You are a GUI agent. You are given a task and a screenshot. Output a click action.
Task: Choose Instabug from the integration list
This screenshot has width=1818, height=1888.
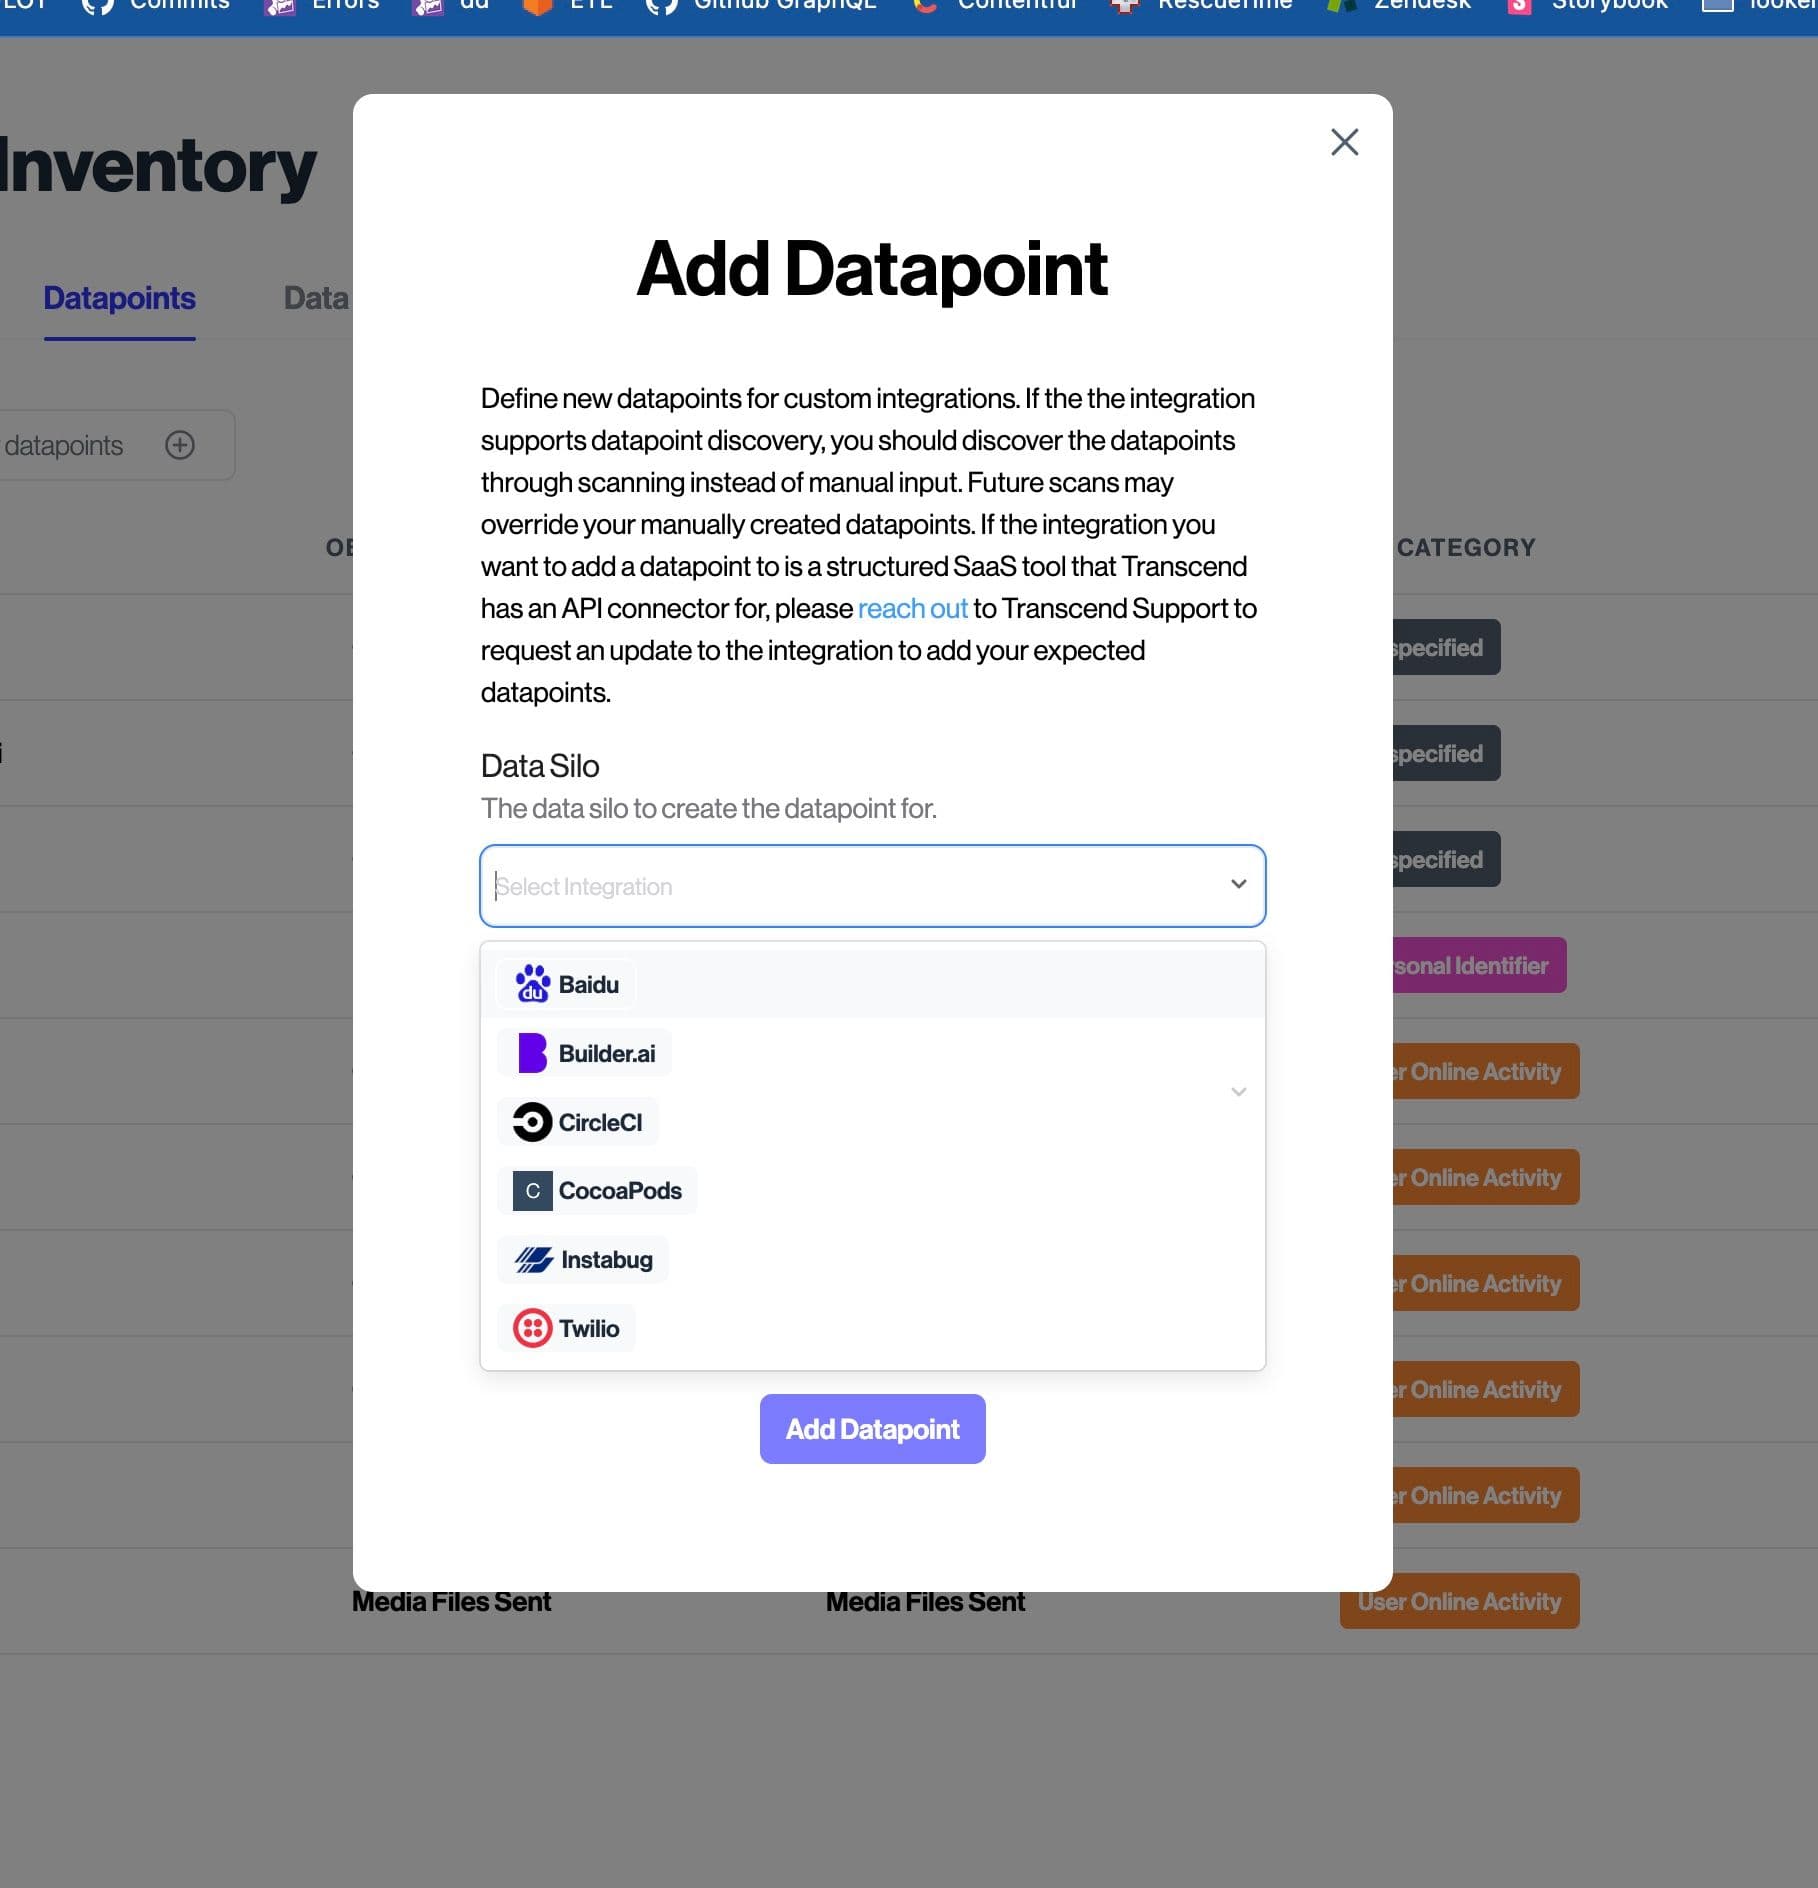click(x=606, y=1260)
